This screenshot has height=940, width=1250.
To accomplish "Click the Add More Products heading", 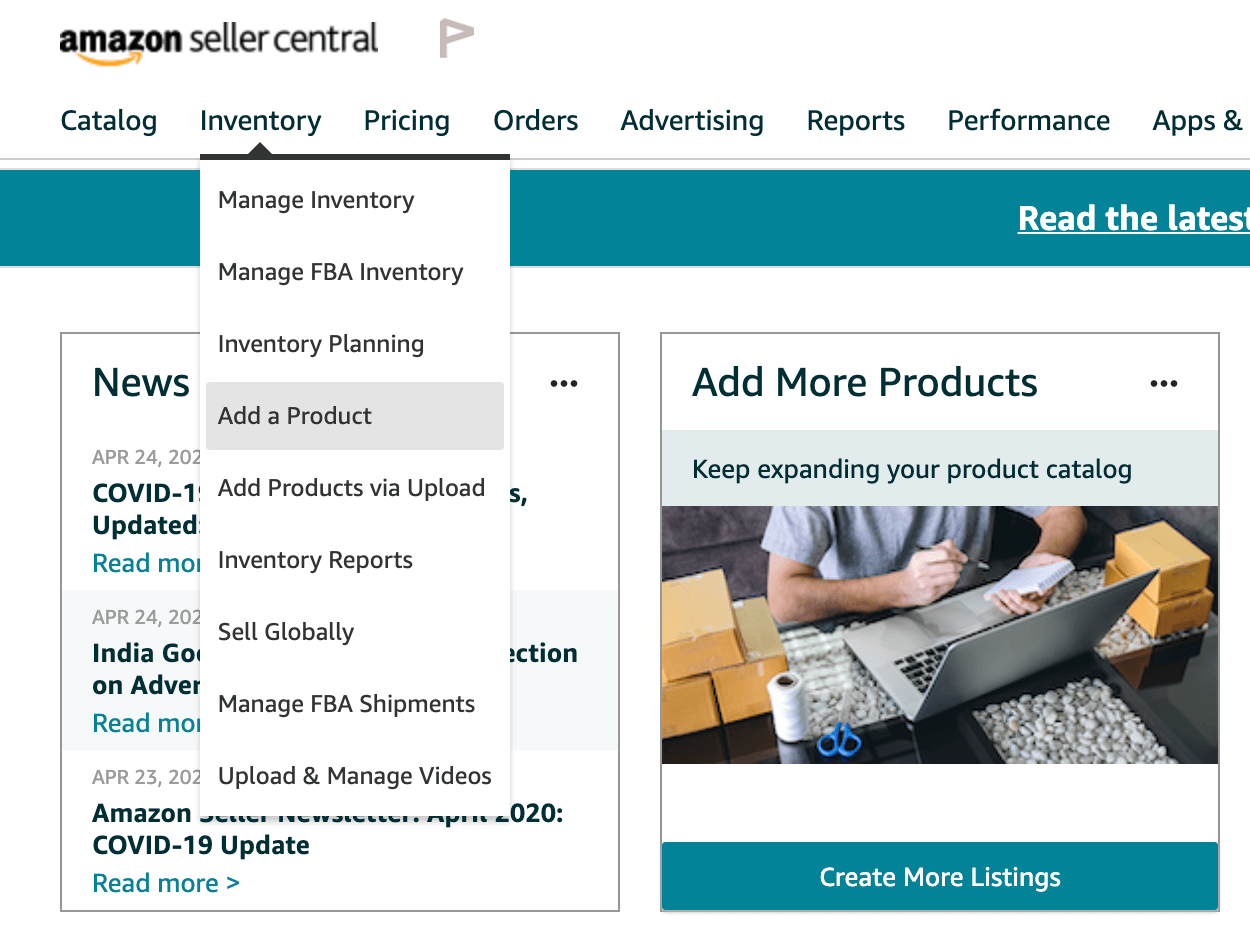I will tap(865, 383).
